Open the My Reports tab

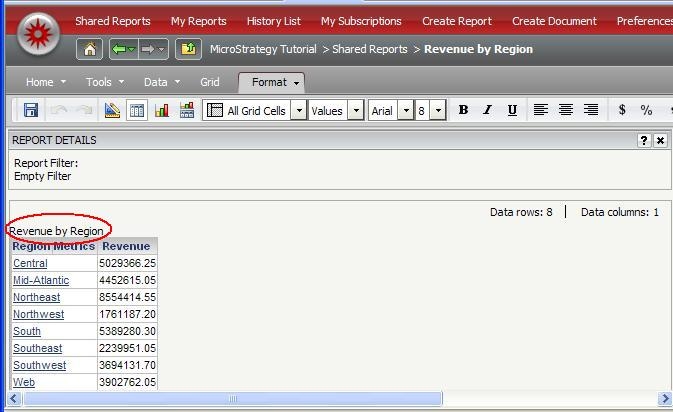(x=198, y=21)
